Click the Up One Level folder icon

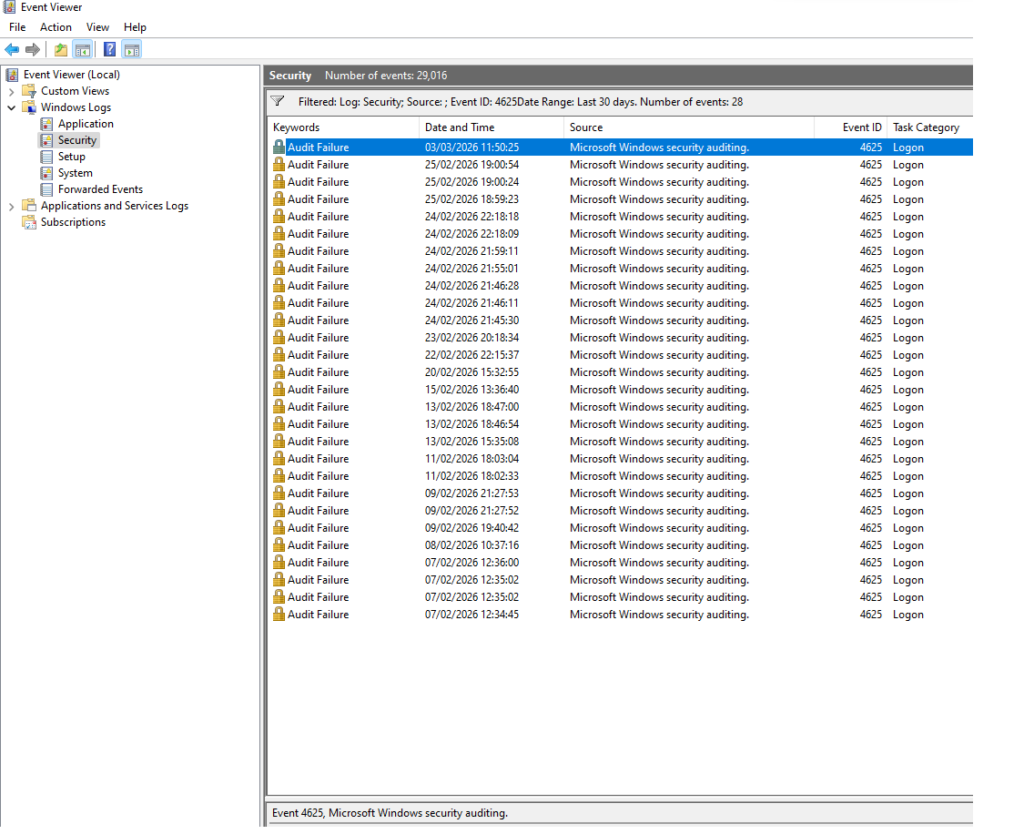(61, 50)
